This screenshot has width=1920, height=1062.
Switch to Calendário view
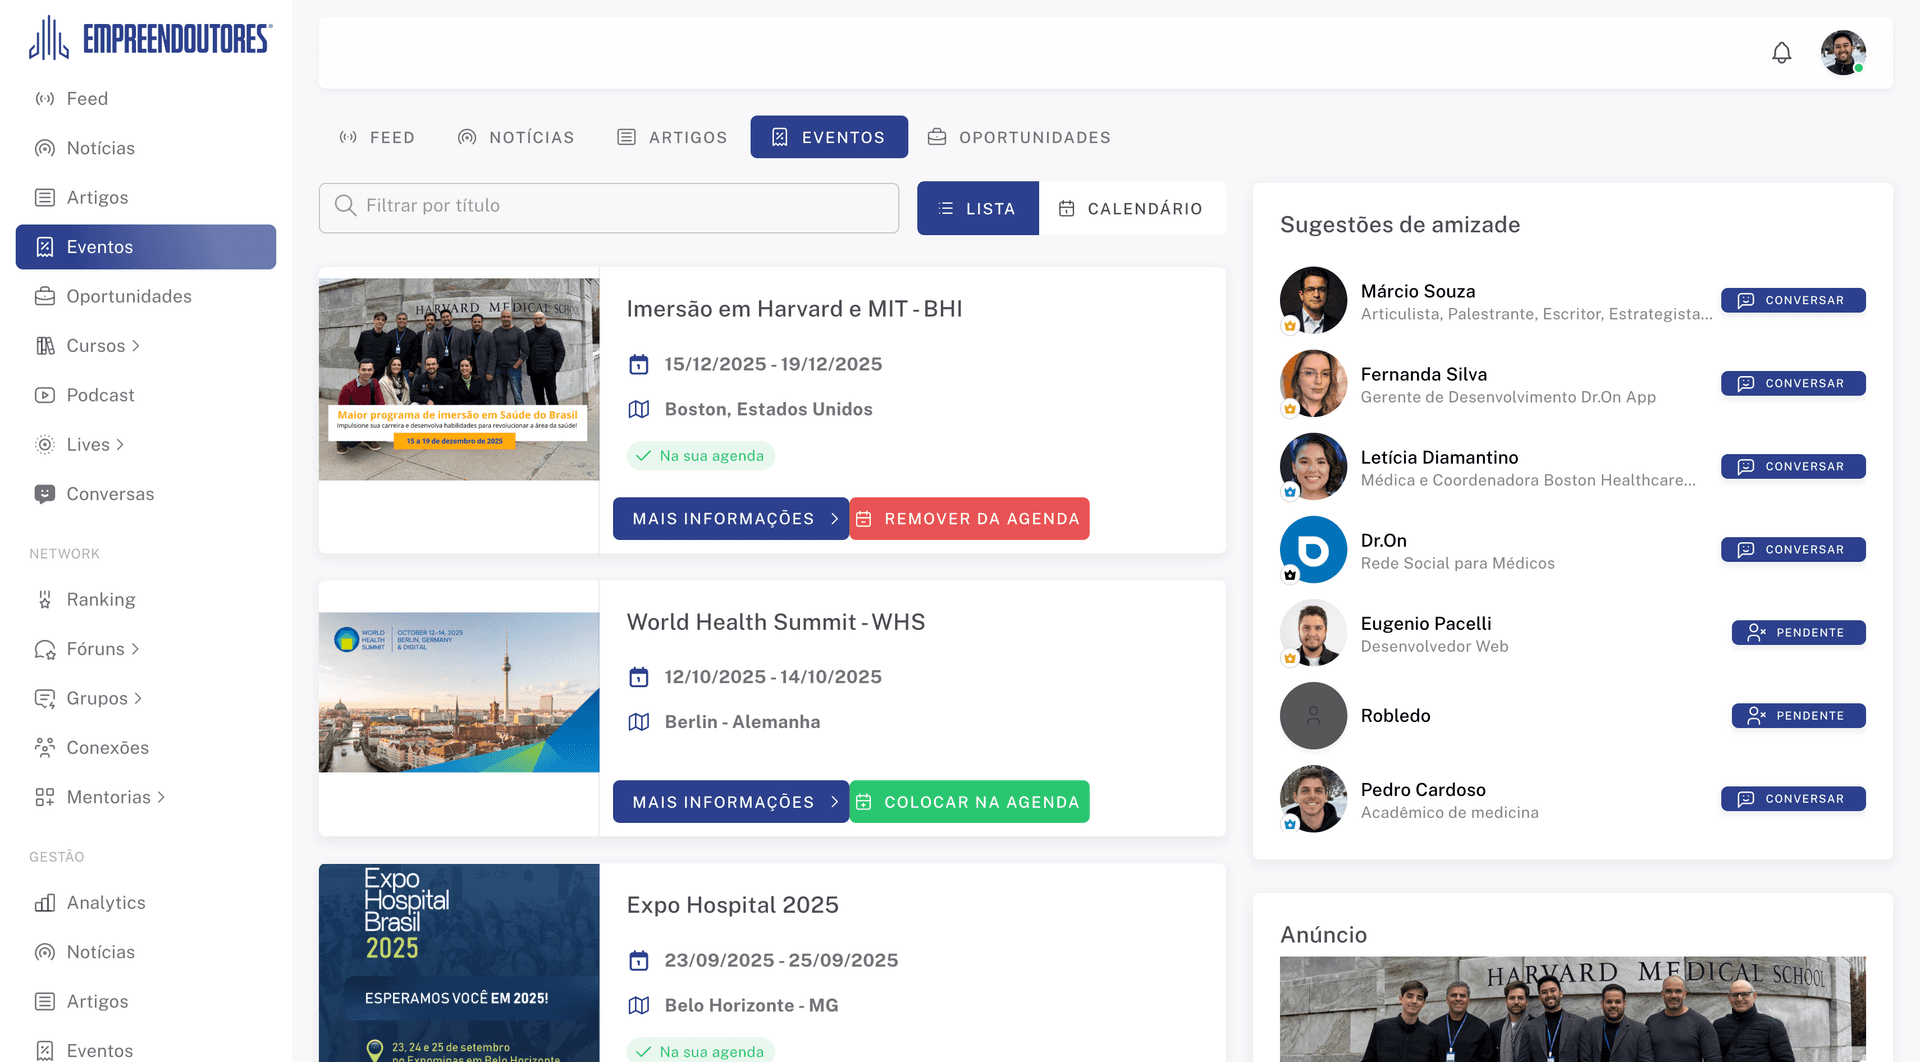1131,208
